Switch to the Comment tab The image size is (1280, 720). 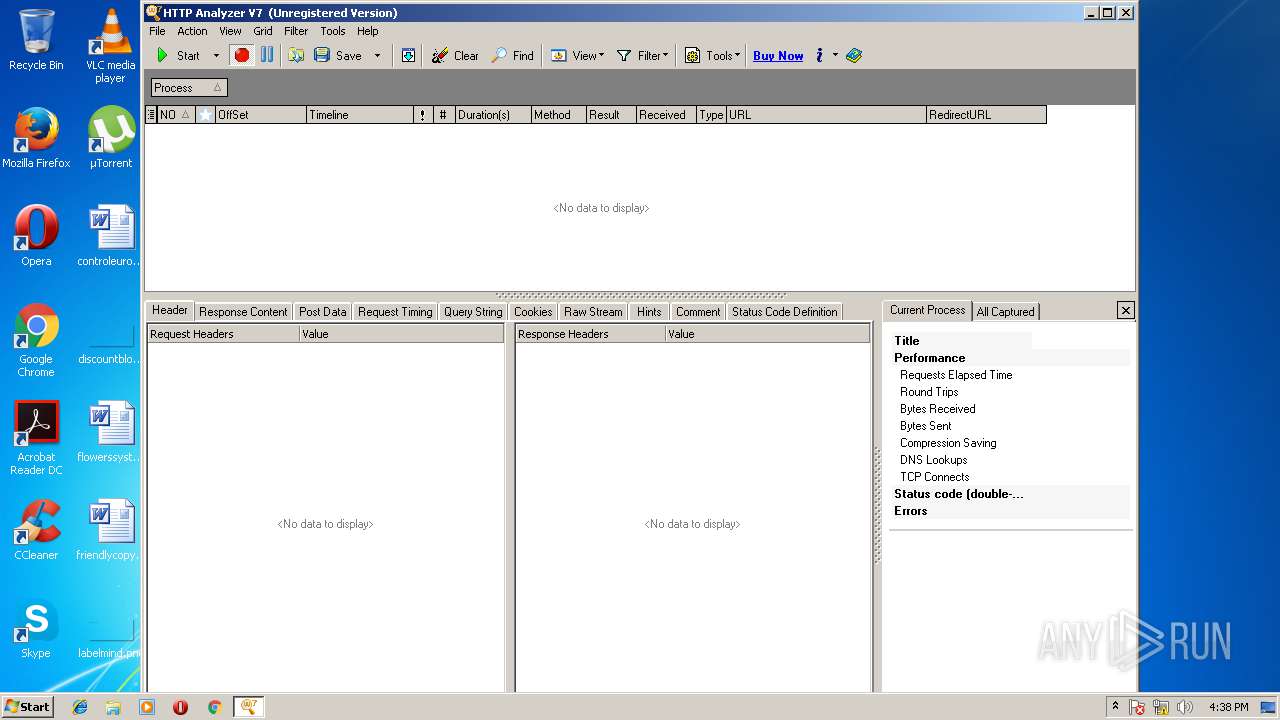click(x=697, y=312)
